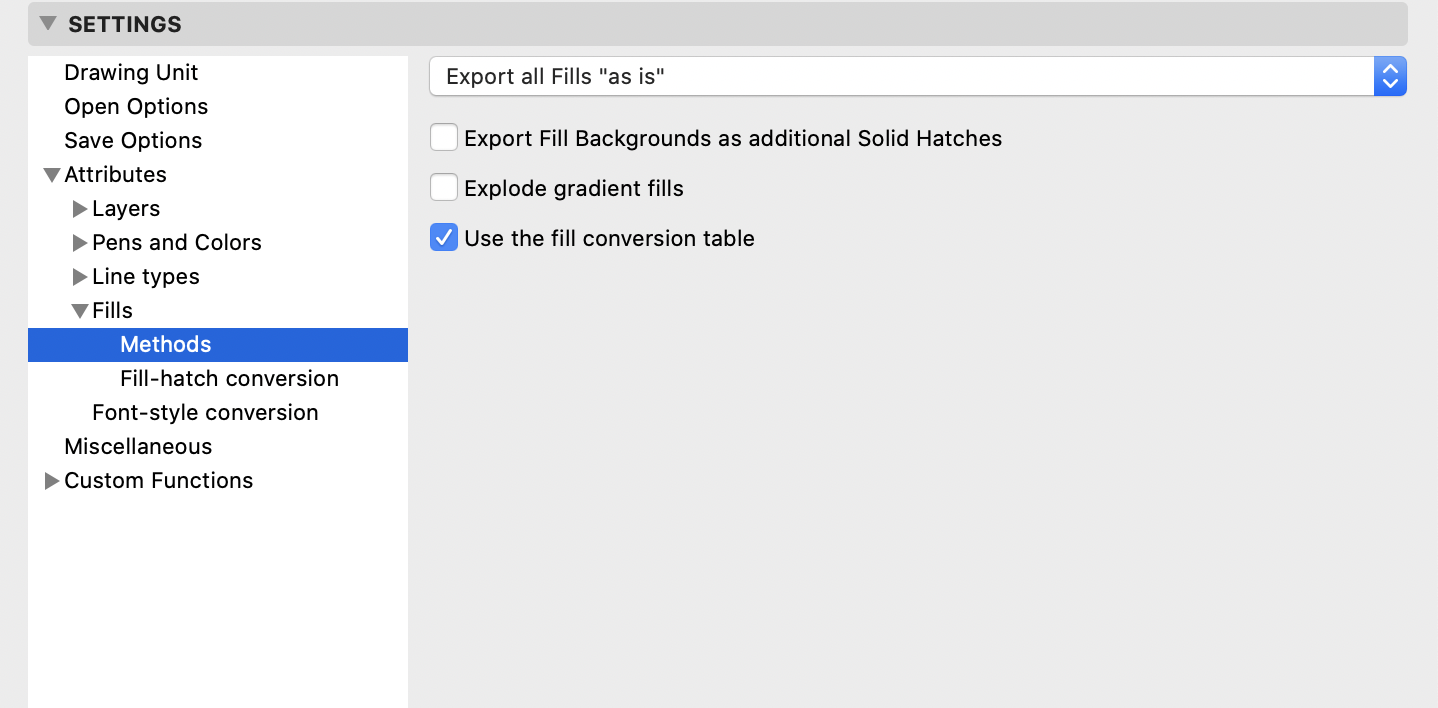
Task: Click the SETTINGS header bar
Action: point(718,24)
